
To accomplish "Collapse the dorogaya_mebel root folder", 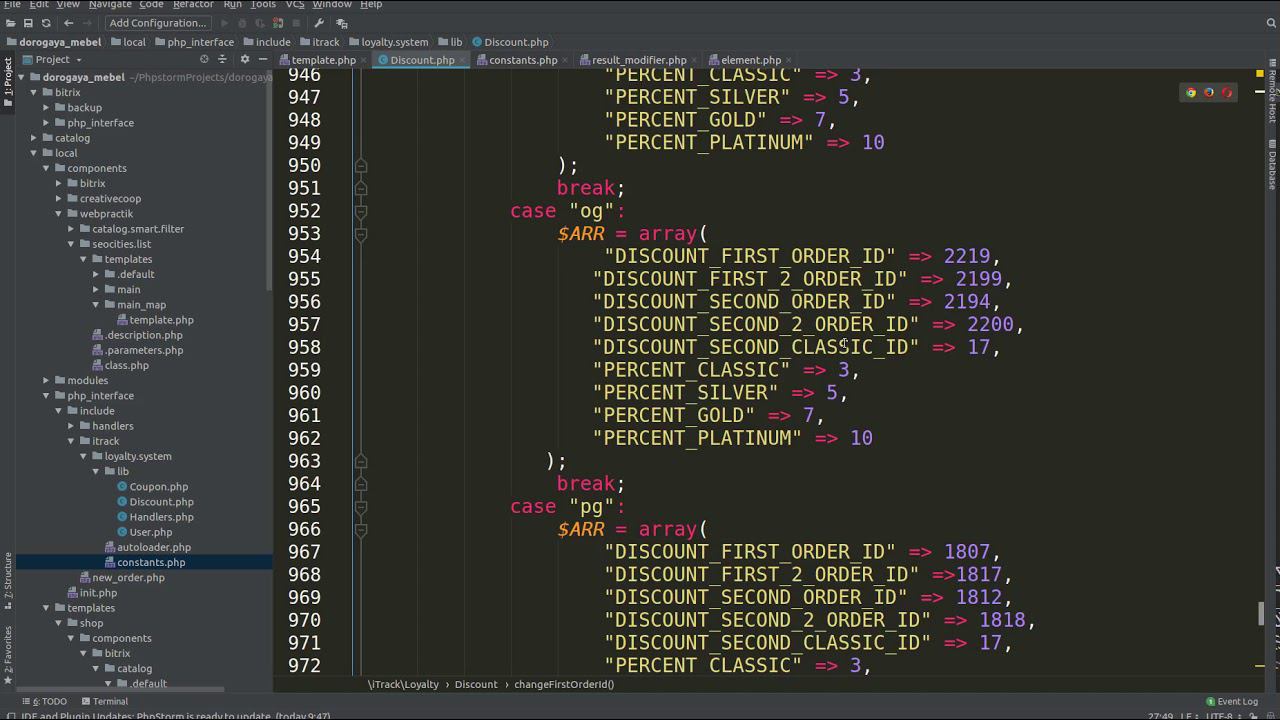I will pyautogui.click(x=21, y=77).
